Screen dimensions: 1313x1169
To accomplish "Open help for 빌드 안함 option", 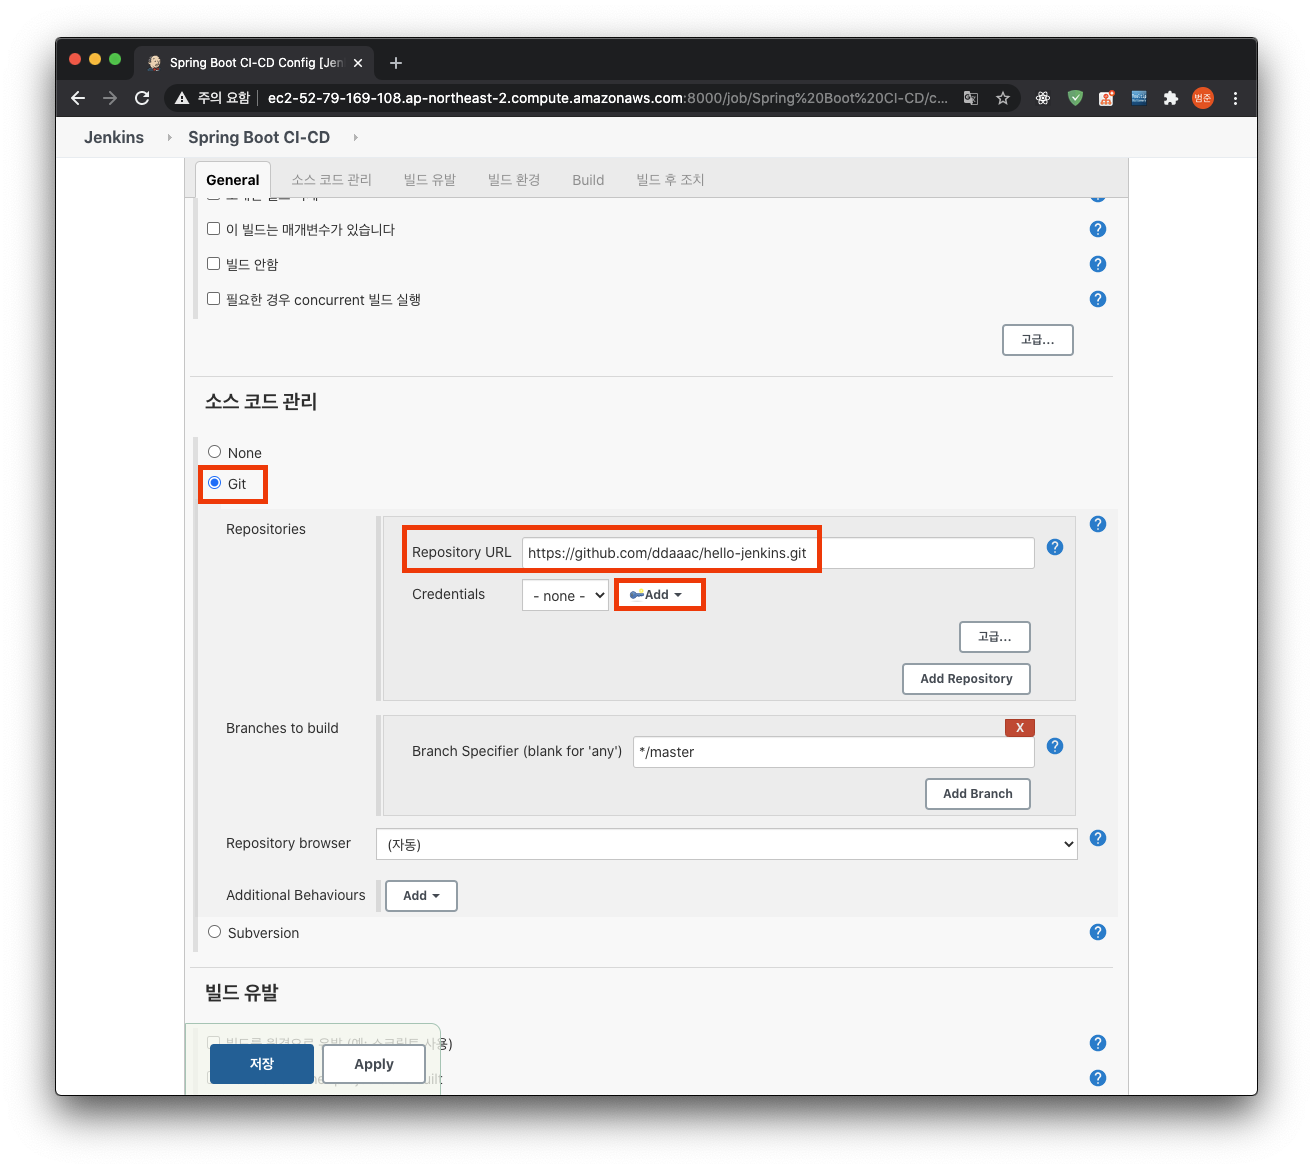I will pyautogui.click(x=1098, y=264).
